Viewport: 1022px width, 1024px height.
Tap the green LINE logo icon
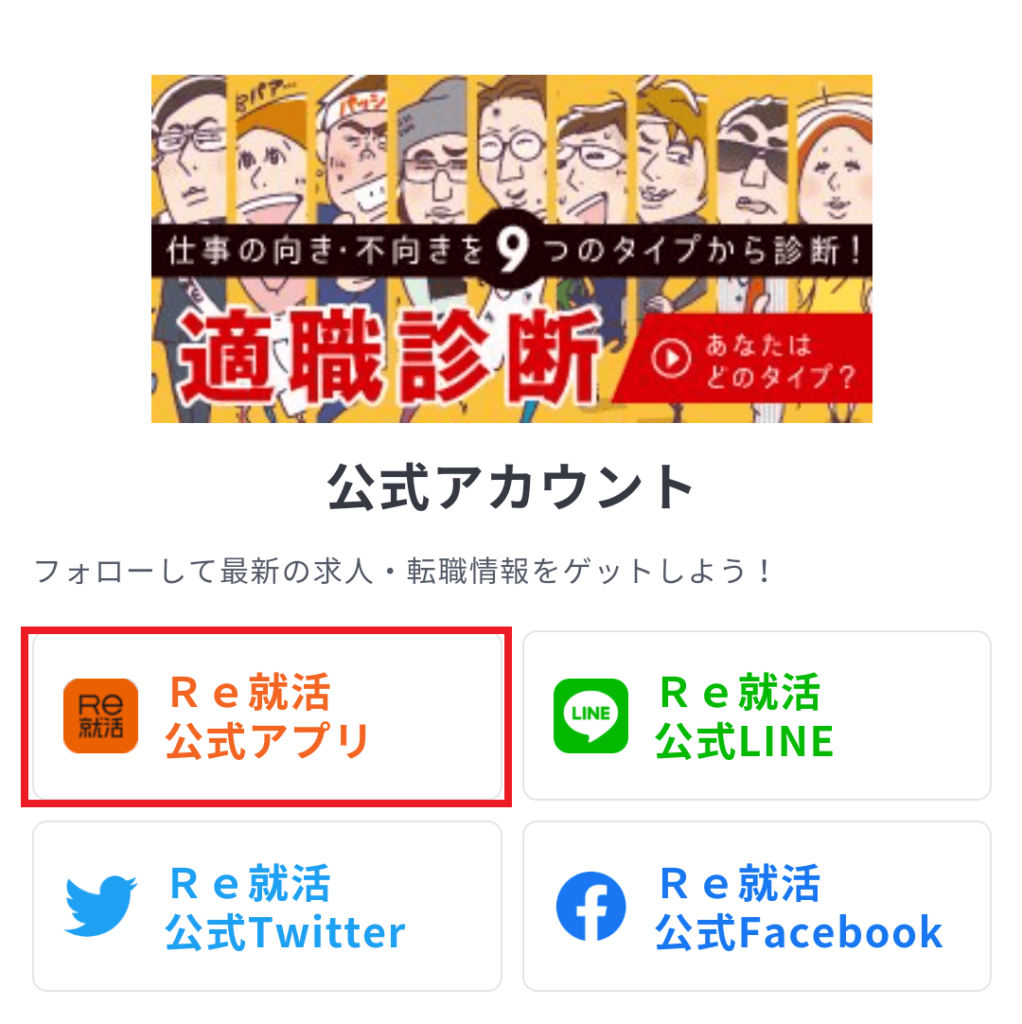(591, 716)
